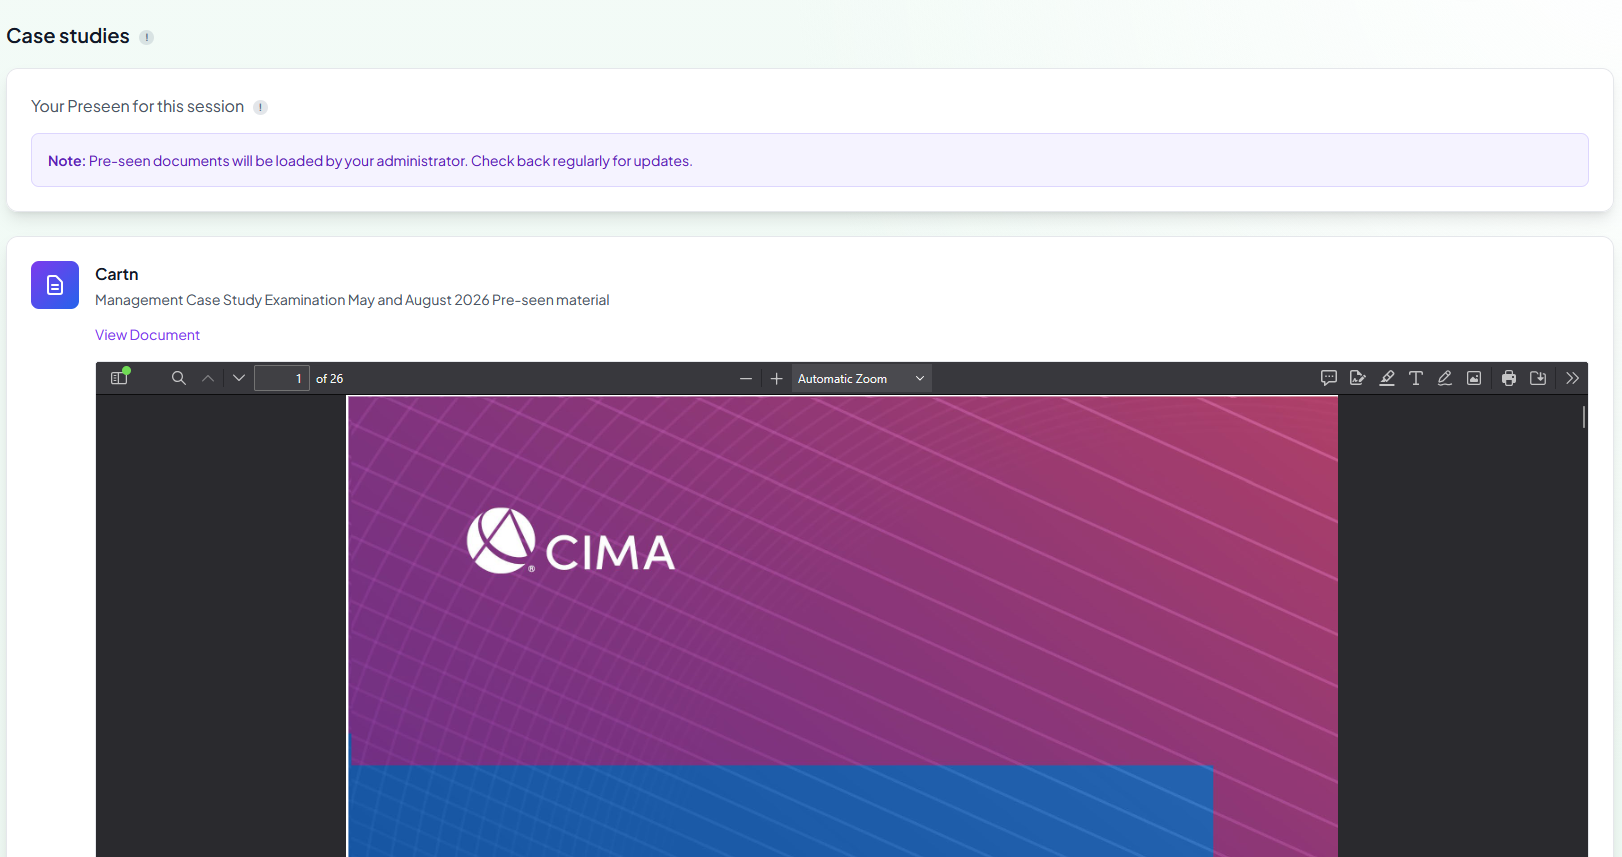The height and width of the screenshot is (857, 1622).
Task: Click 'Your Preseen for this session' label
Action: [x=138, y=107]
